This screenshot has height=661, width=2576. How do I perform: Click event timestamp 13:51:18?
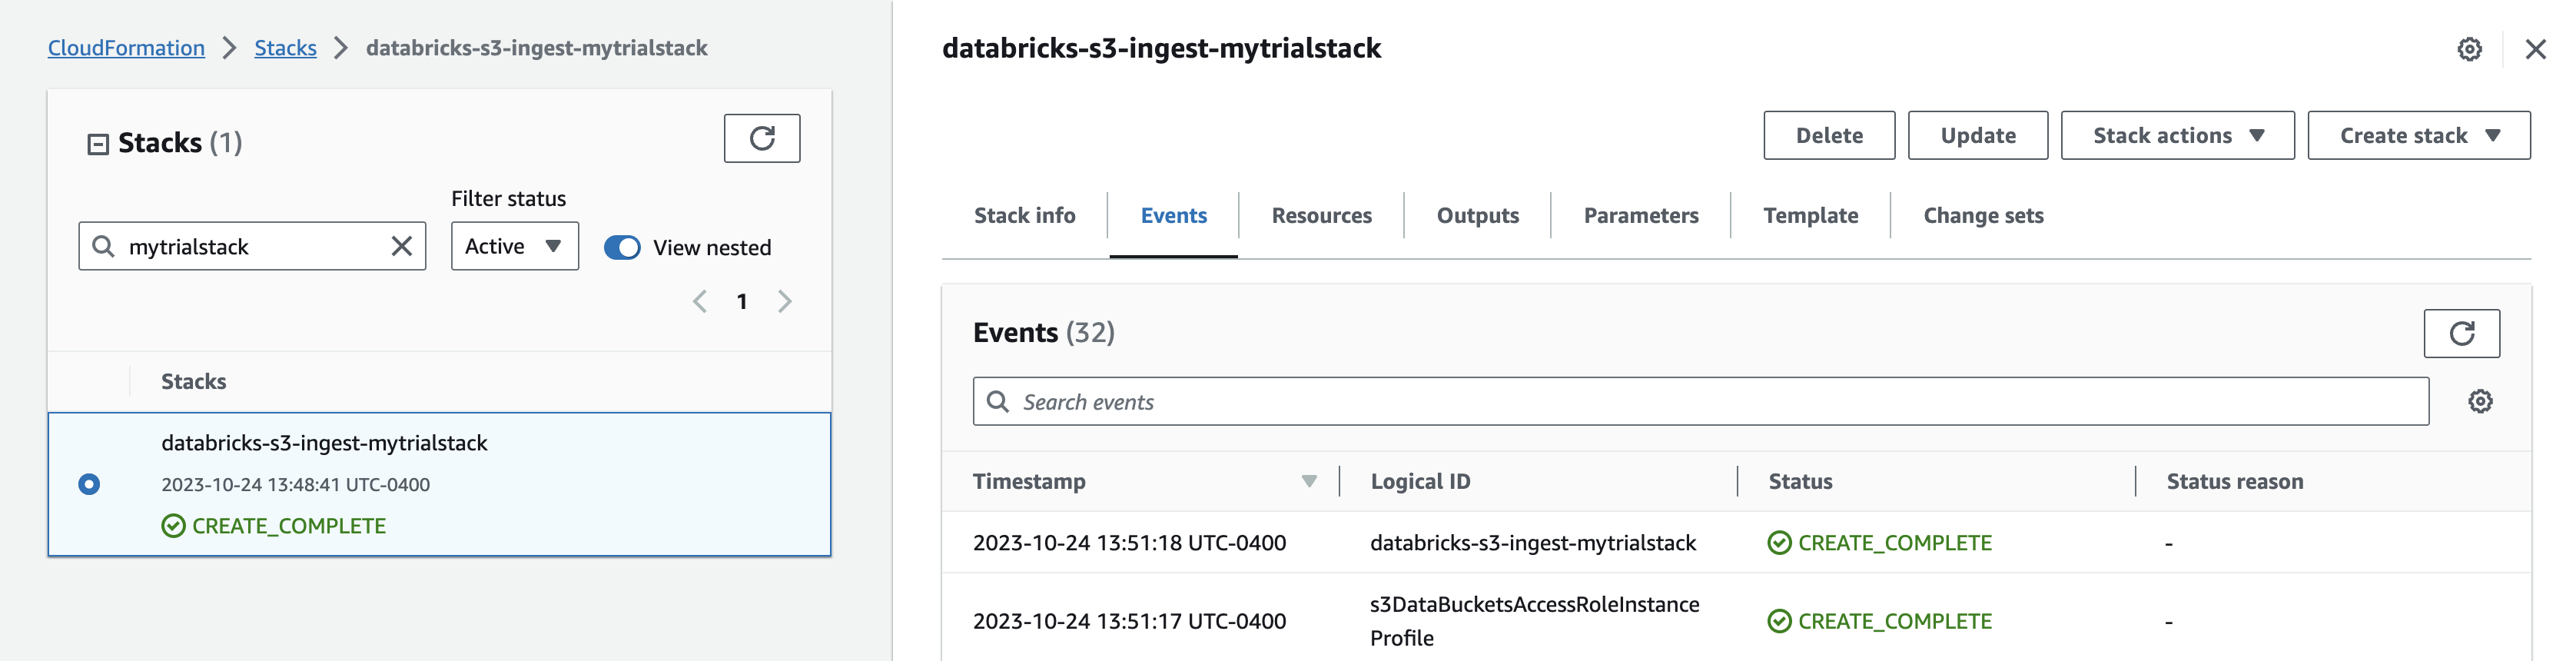point(1129,542)
